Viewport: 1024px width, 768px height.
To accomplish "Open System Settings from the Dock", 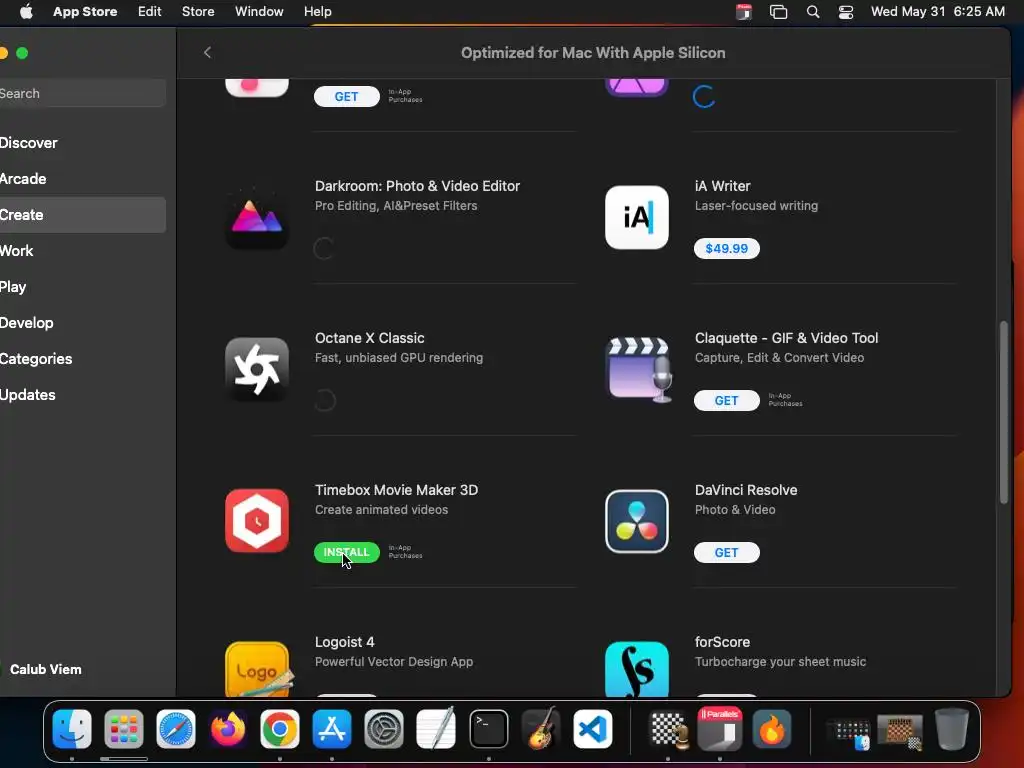I will (383, 729).
